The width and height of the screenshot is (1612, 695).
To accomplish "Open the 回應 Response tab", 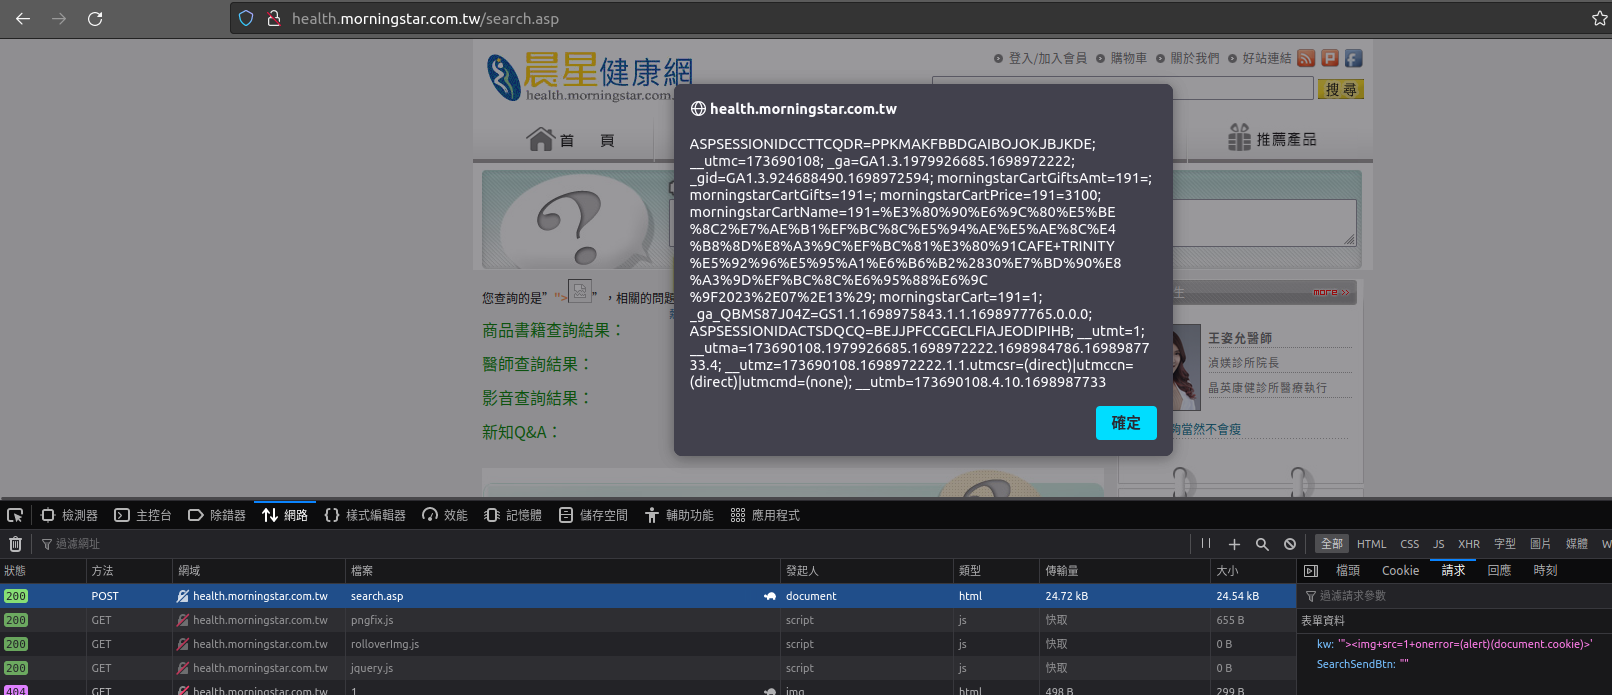I will pos(1499,571).
